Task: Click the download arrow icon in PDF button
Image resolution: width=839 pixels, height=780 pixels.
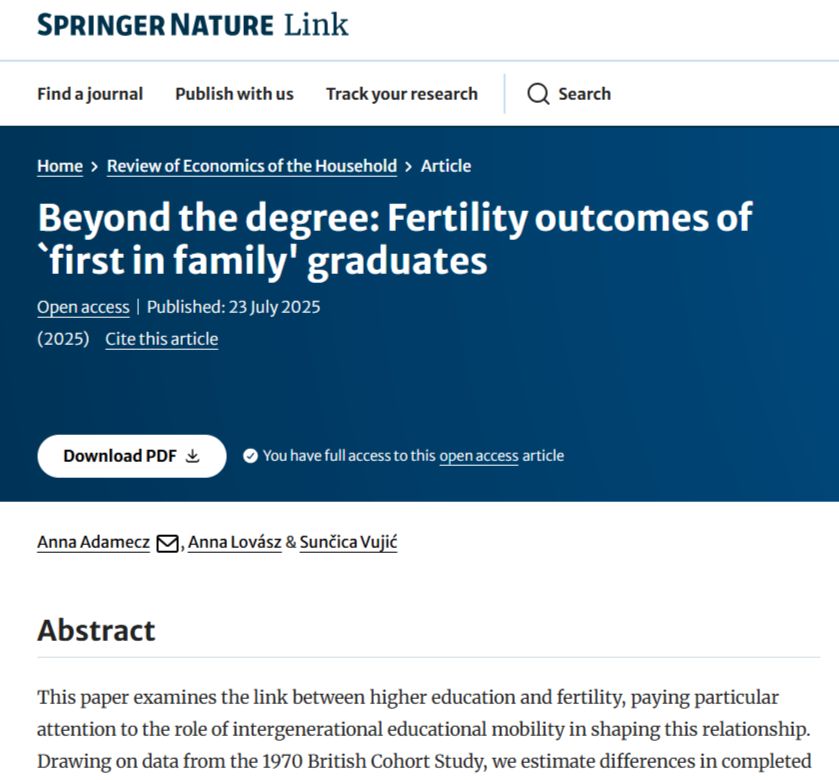Action: [x=193, y=456]
